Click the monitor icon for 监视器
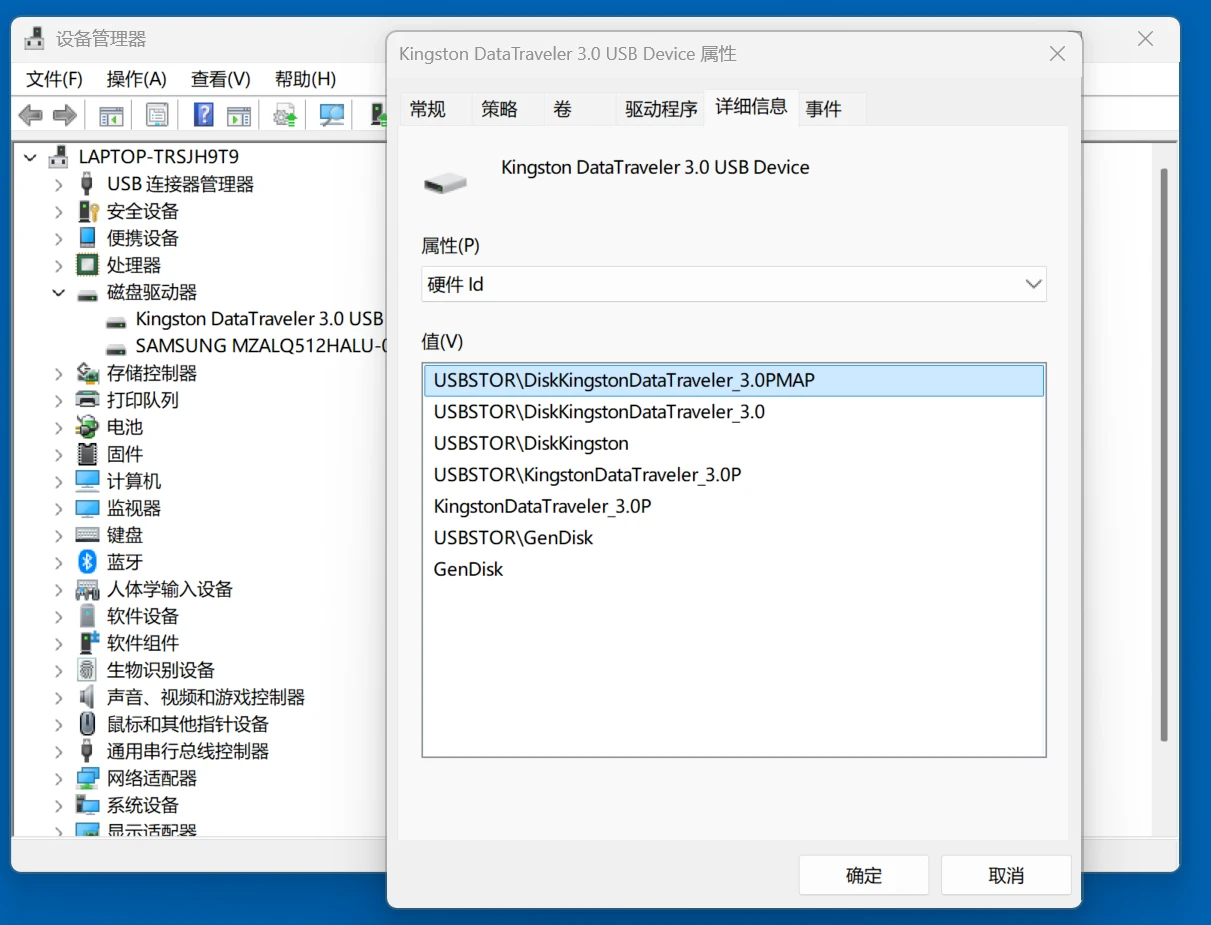1211x925 pixels. point(88,508)
